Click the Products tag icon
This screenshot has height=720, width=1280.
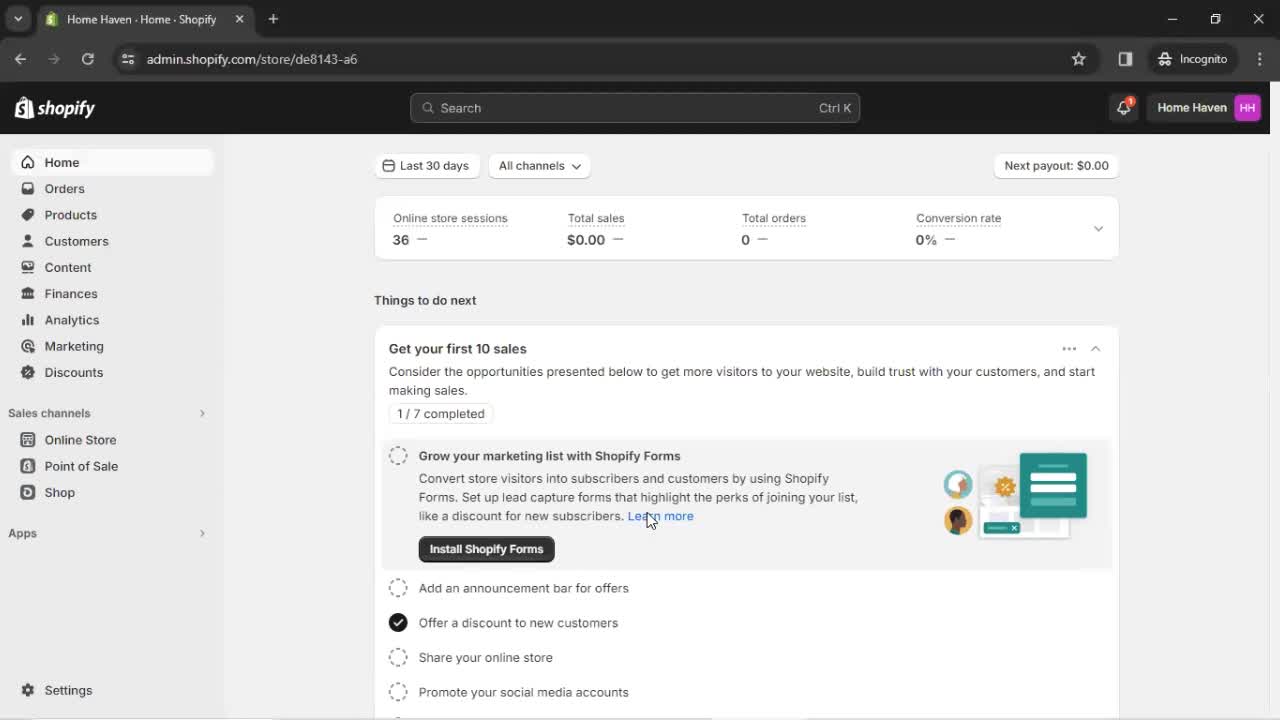click(28, 215)
